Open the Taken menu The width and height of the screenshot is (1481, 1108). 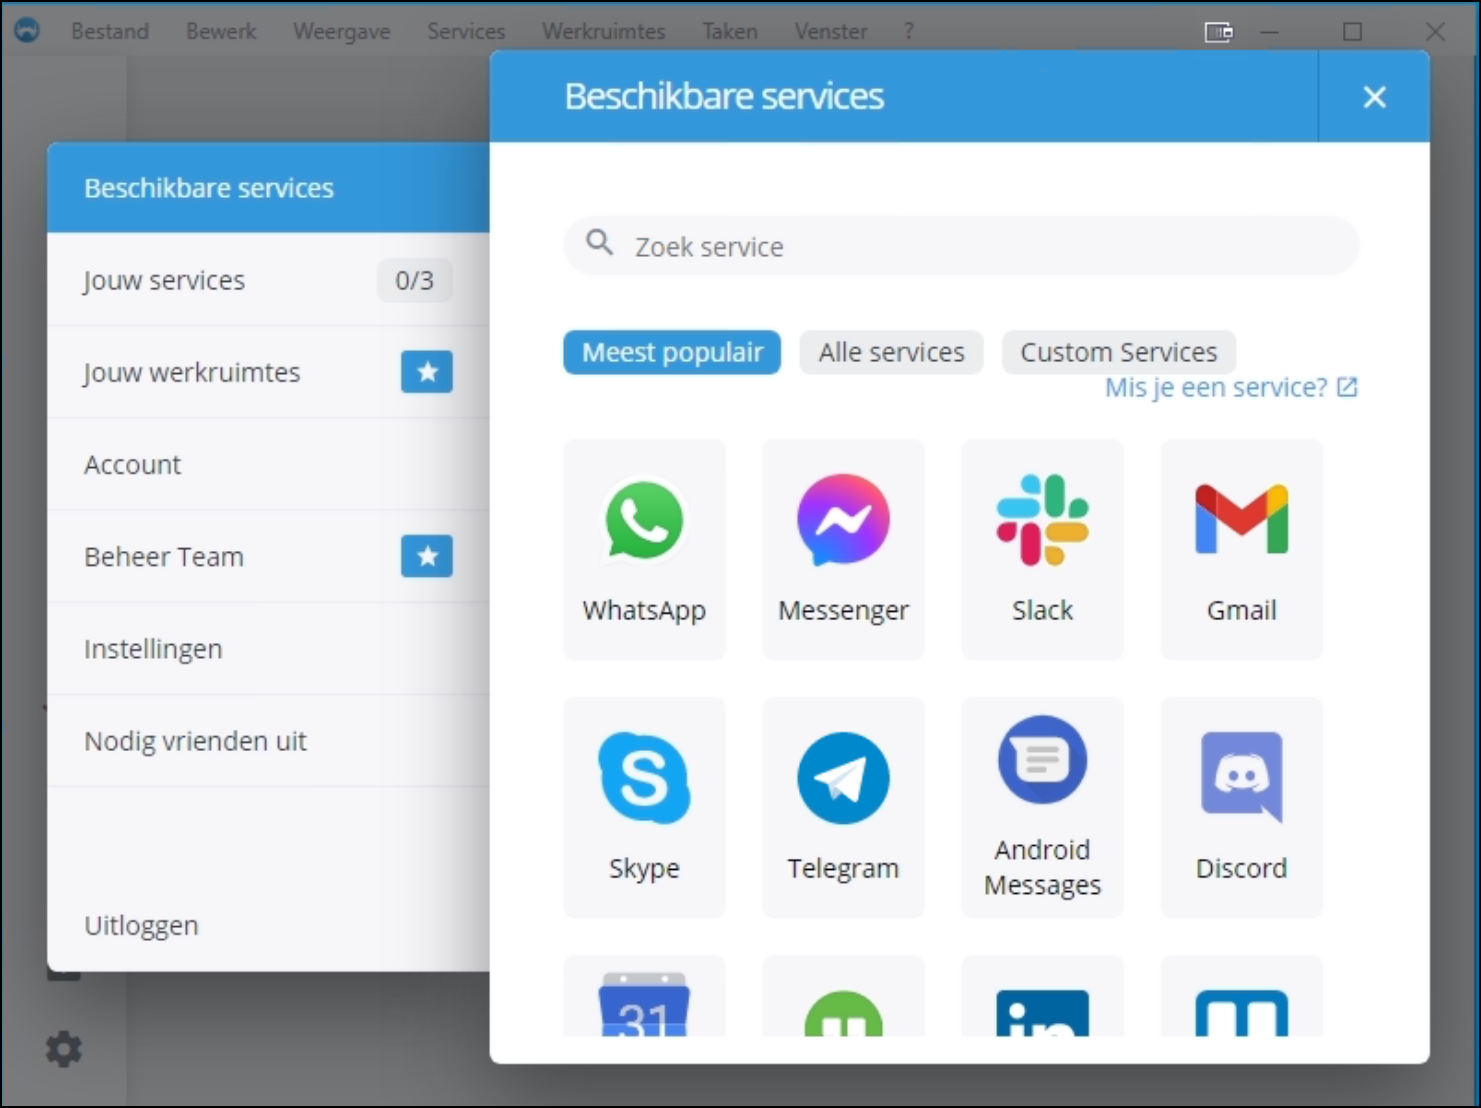pyautogui.click(x=730, y=32)
